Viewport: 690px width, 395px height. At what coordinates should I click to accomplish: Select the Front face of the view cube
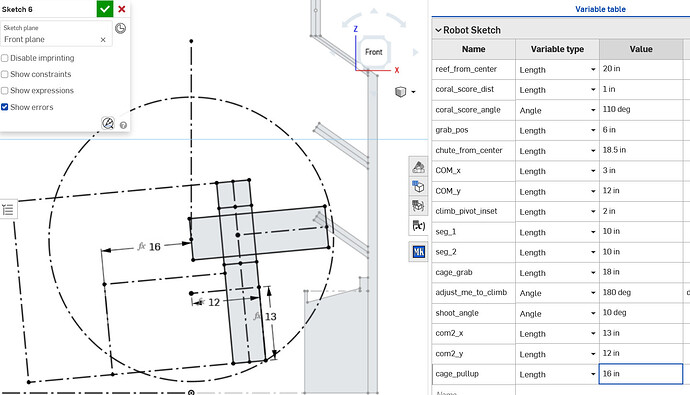[374, 52]
